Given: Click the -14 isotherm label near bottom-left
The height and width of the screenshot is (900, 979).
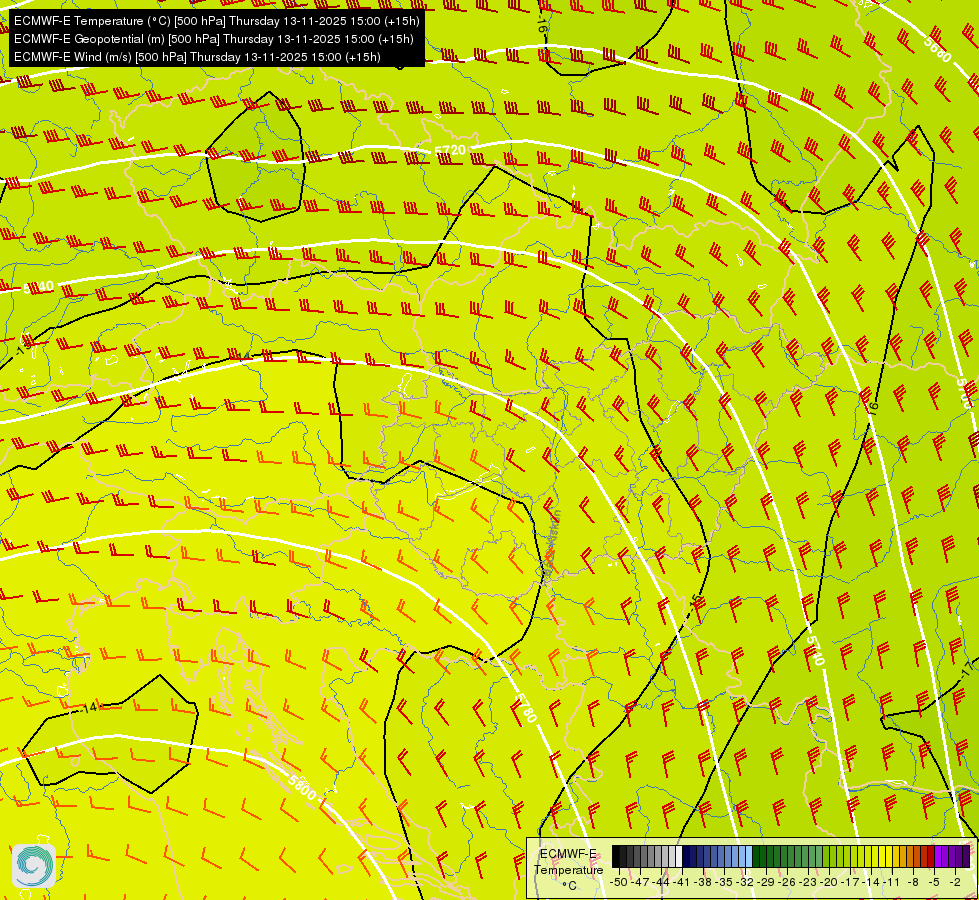Looking at the screenshot, I should [x=89, y=707].
